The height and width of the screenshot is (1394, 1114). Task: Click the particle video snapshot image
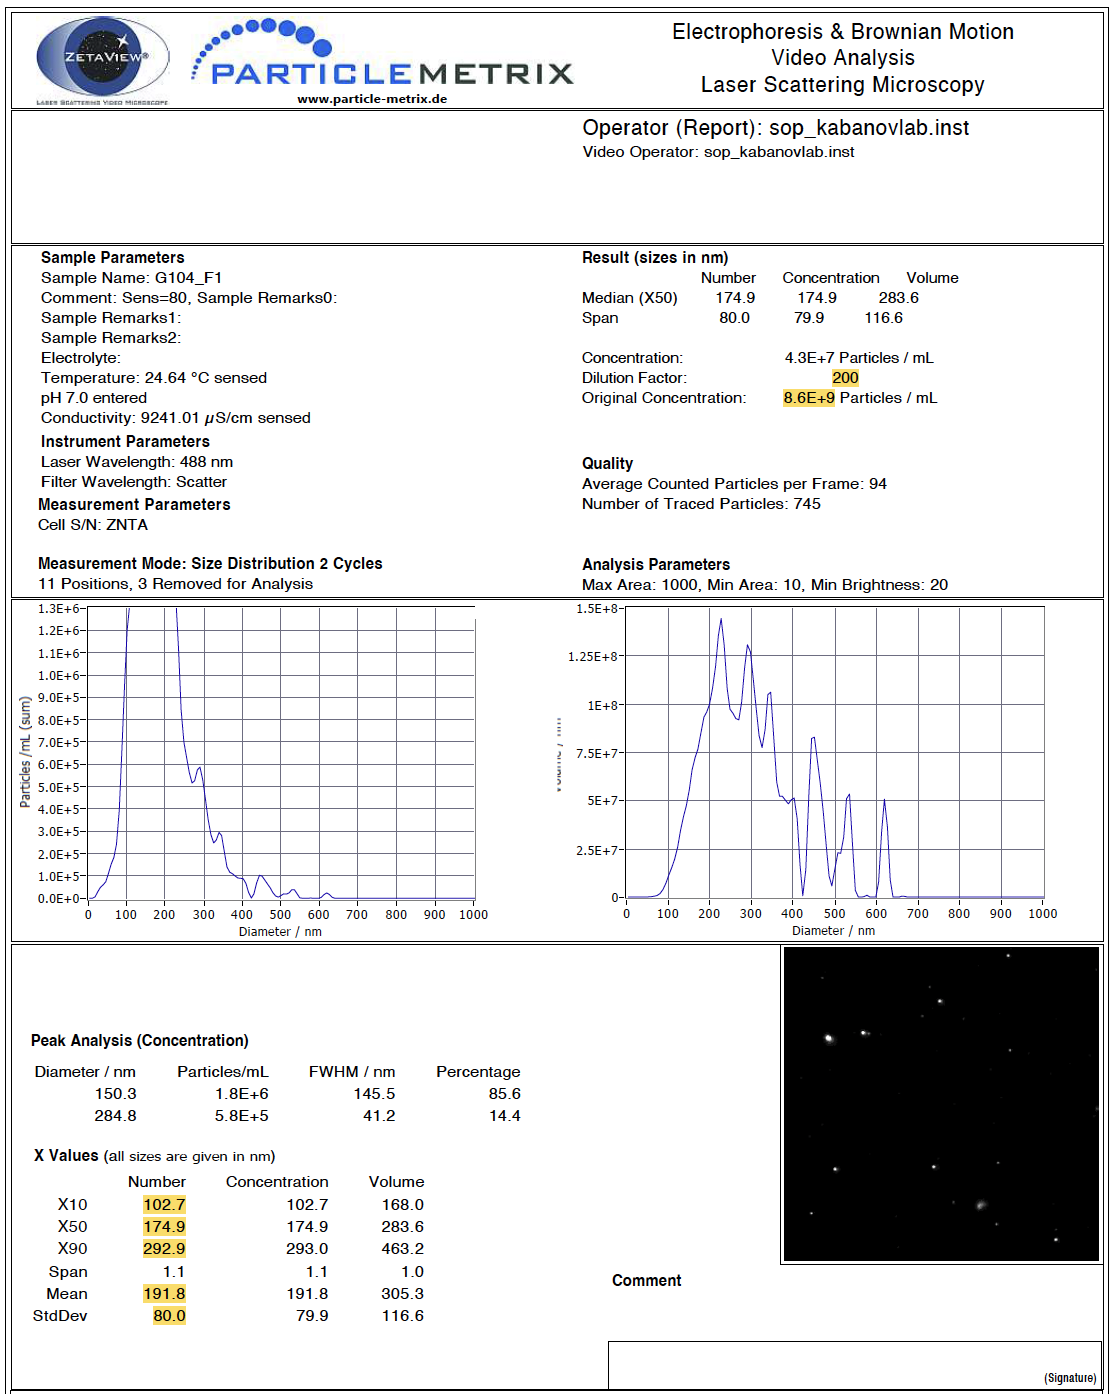point(941,1104)
